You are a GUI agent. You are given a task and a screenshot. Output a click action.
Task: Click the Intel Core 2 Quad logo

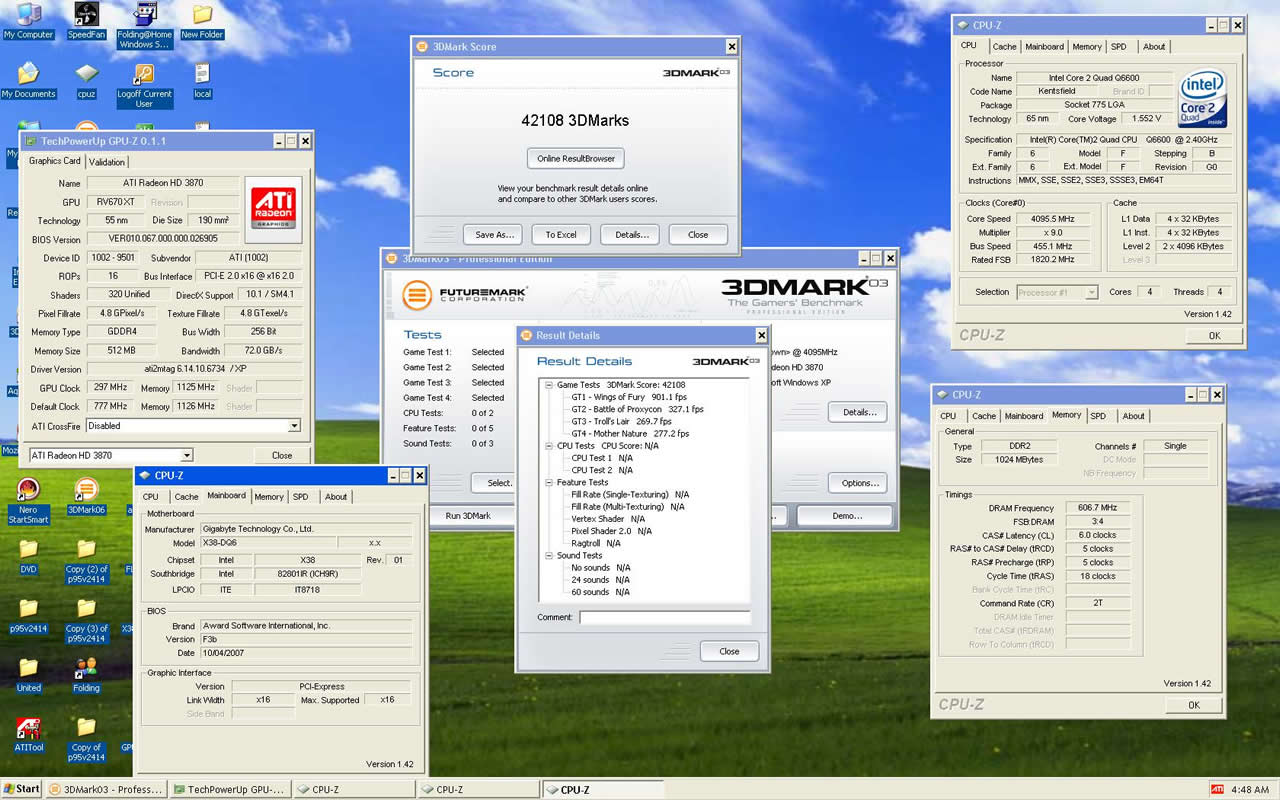pyautogui.click(x=1203, y=97)
